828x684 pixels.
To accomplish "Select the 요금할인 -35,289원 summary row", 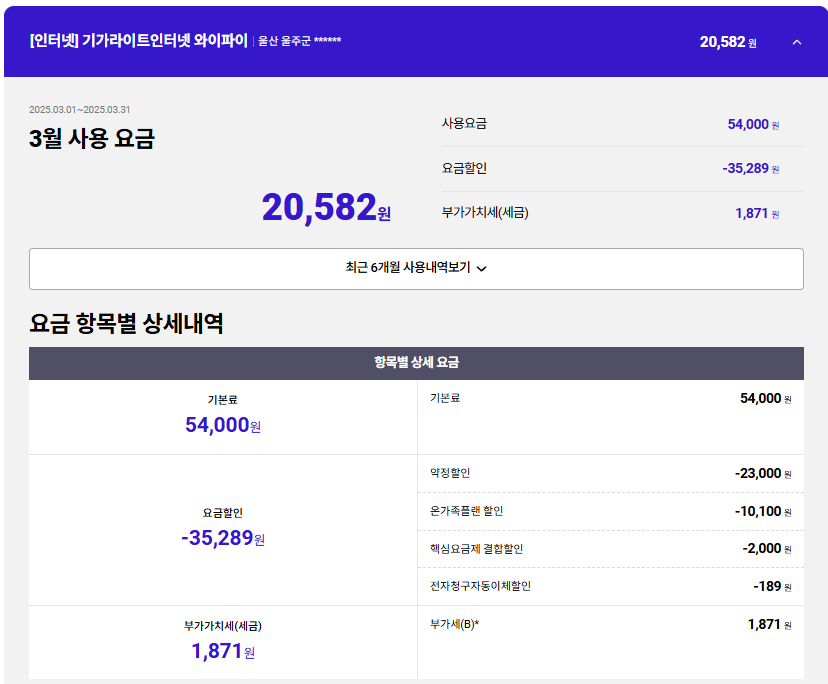I will click(x=610, y=168).
